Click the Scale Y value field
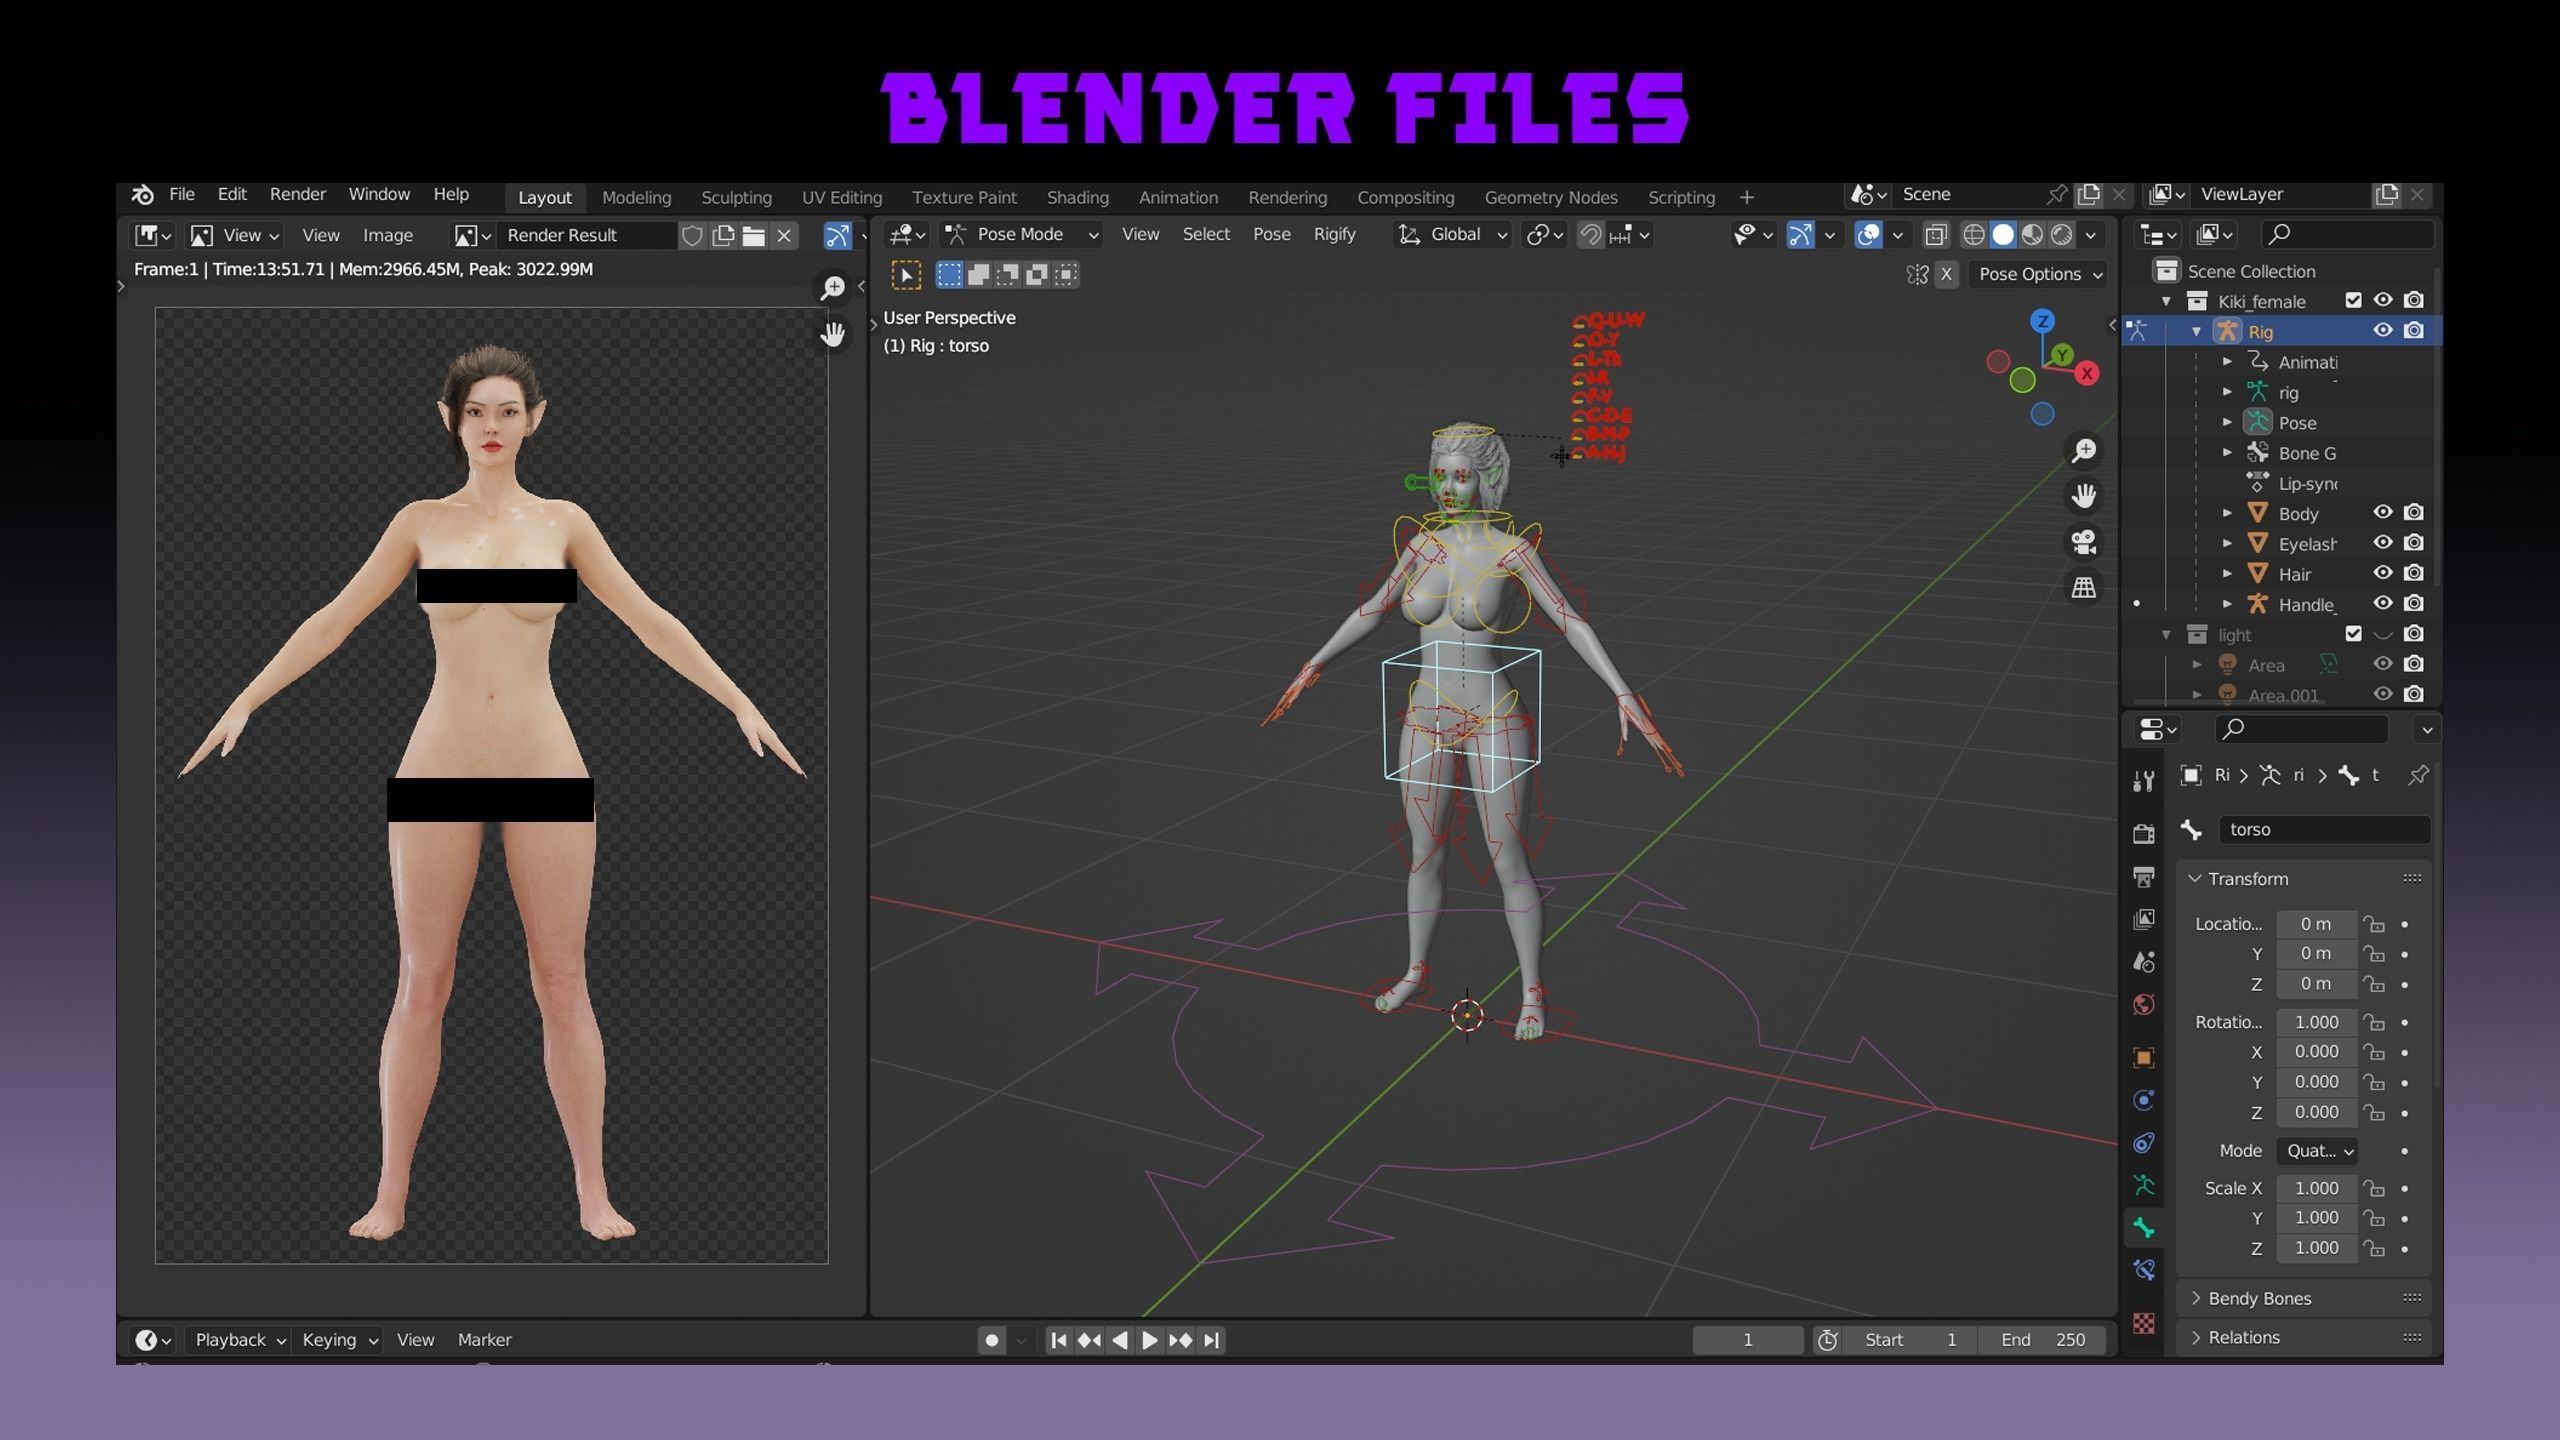This screenshot has height=1440, width=2560. (x=2316, y=1218)
